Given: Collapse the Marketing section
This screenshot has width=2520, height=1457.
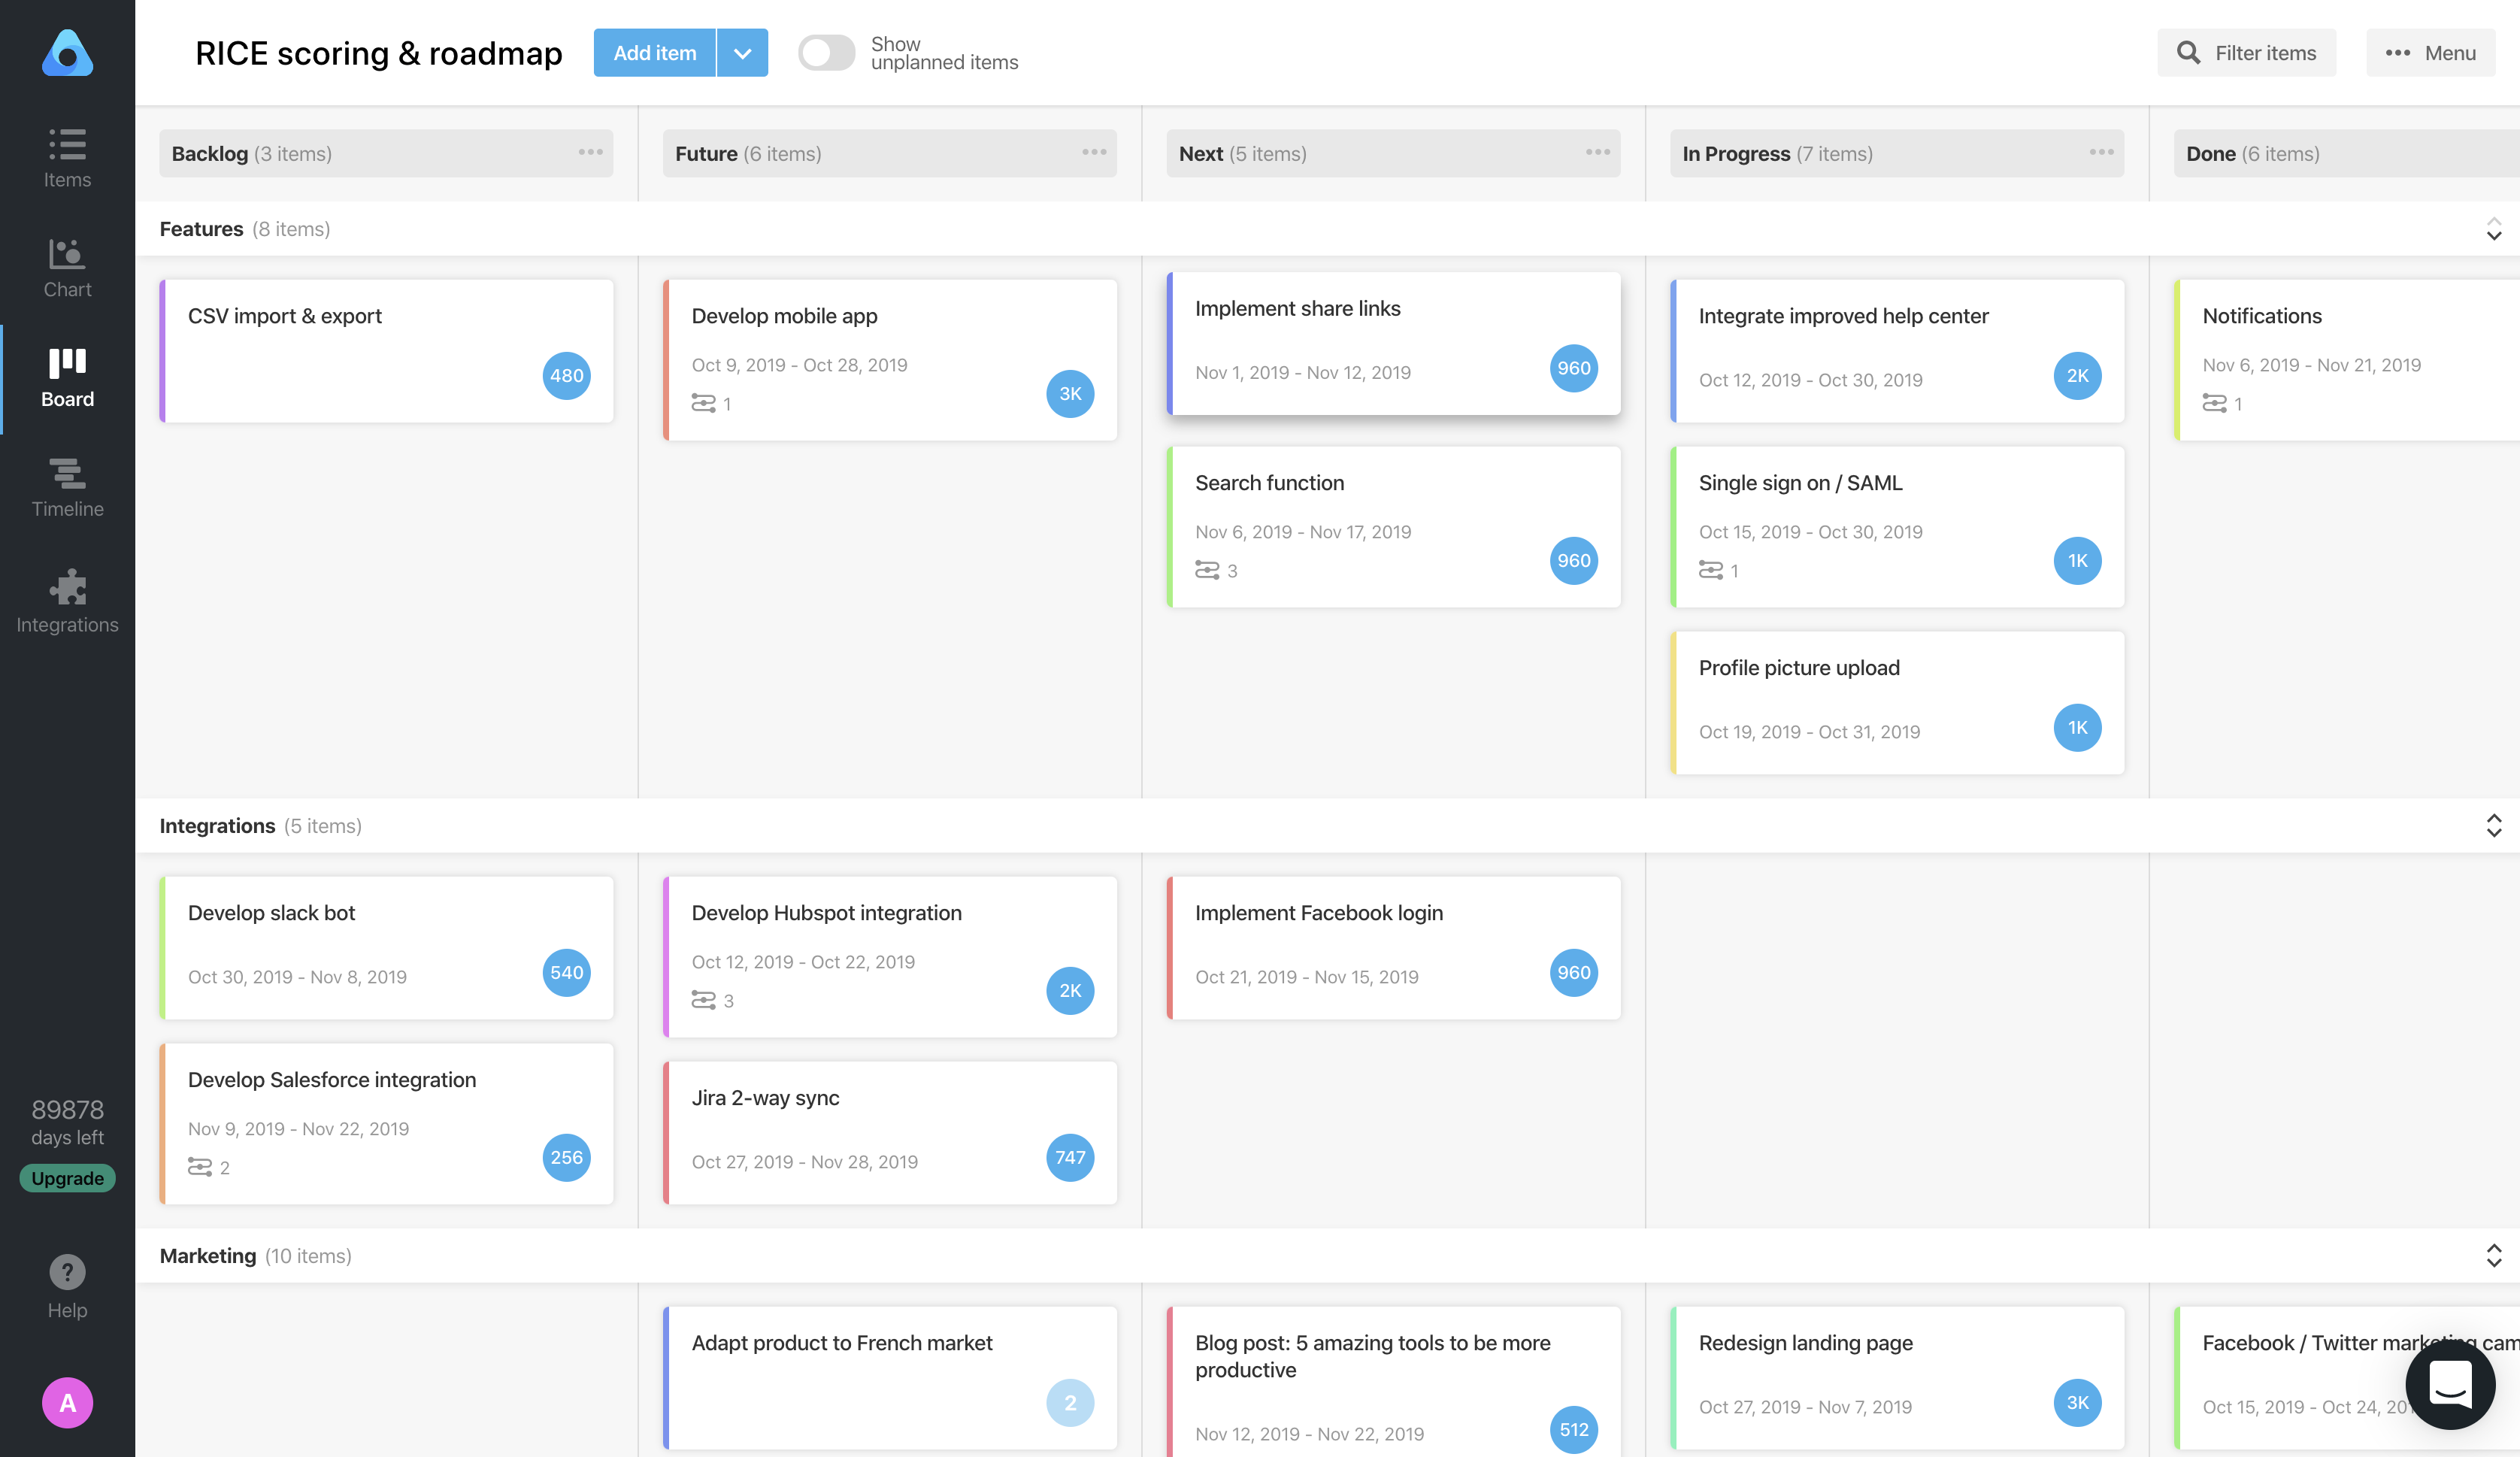Looking at the screenshot, I should tap(2493, 1249).
